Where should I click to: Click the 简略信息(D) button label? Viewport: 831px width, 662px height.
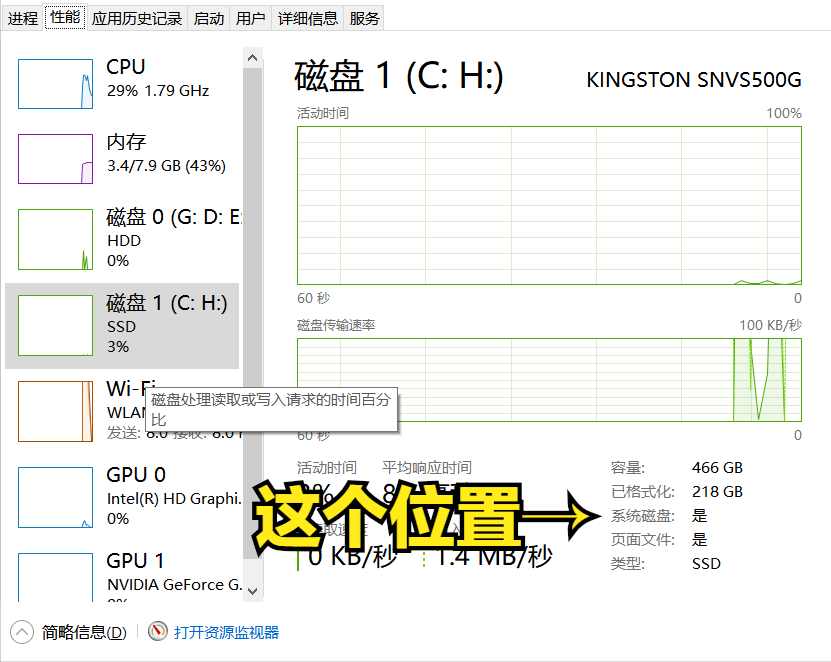click(x=84, y=632)
